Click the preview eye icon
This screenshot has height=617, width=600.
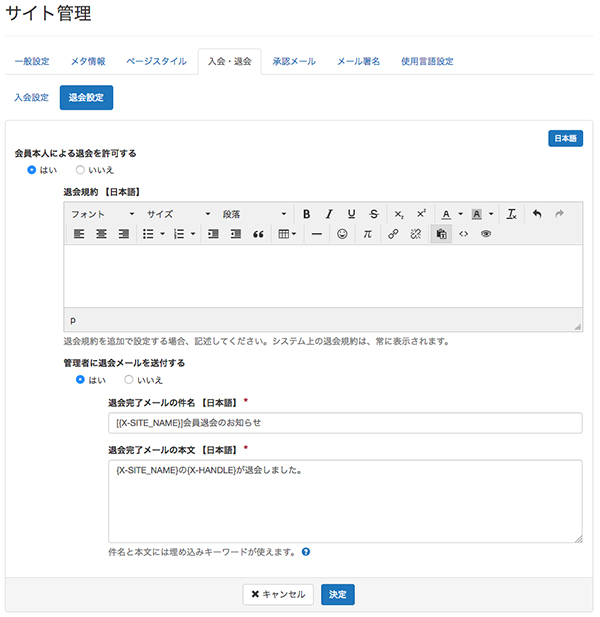[x=486, y=234]
